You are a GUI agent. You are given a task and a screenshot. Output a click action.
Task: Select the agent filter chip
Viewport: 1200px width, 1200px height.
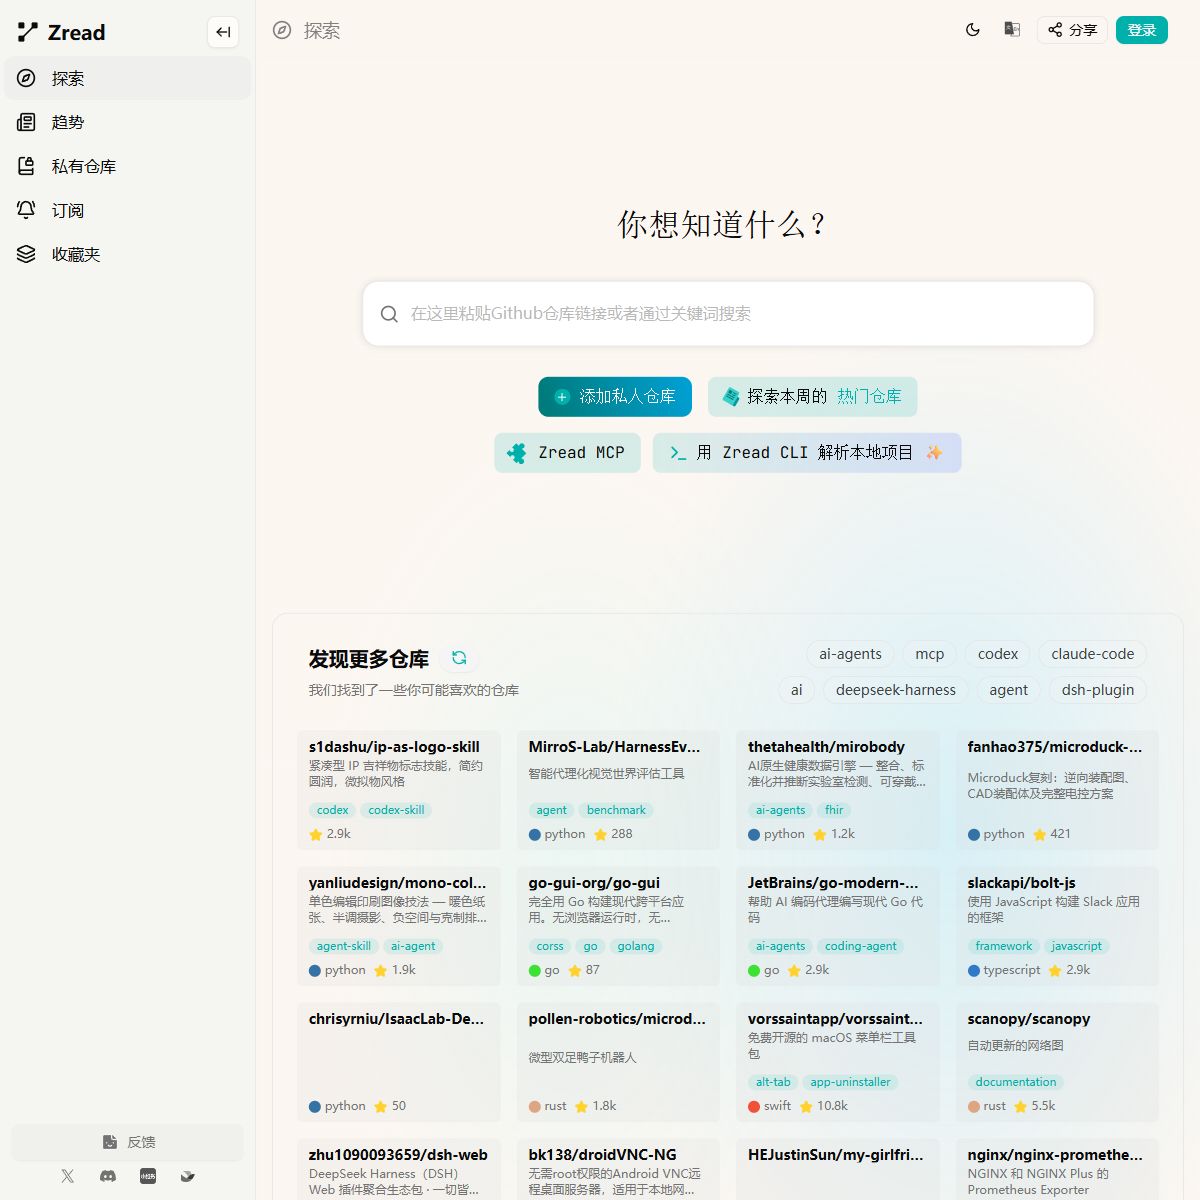(1009, 690)
